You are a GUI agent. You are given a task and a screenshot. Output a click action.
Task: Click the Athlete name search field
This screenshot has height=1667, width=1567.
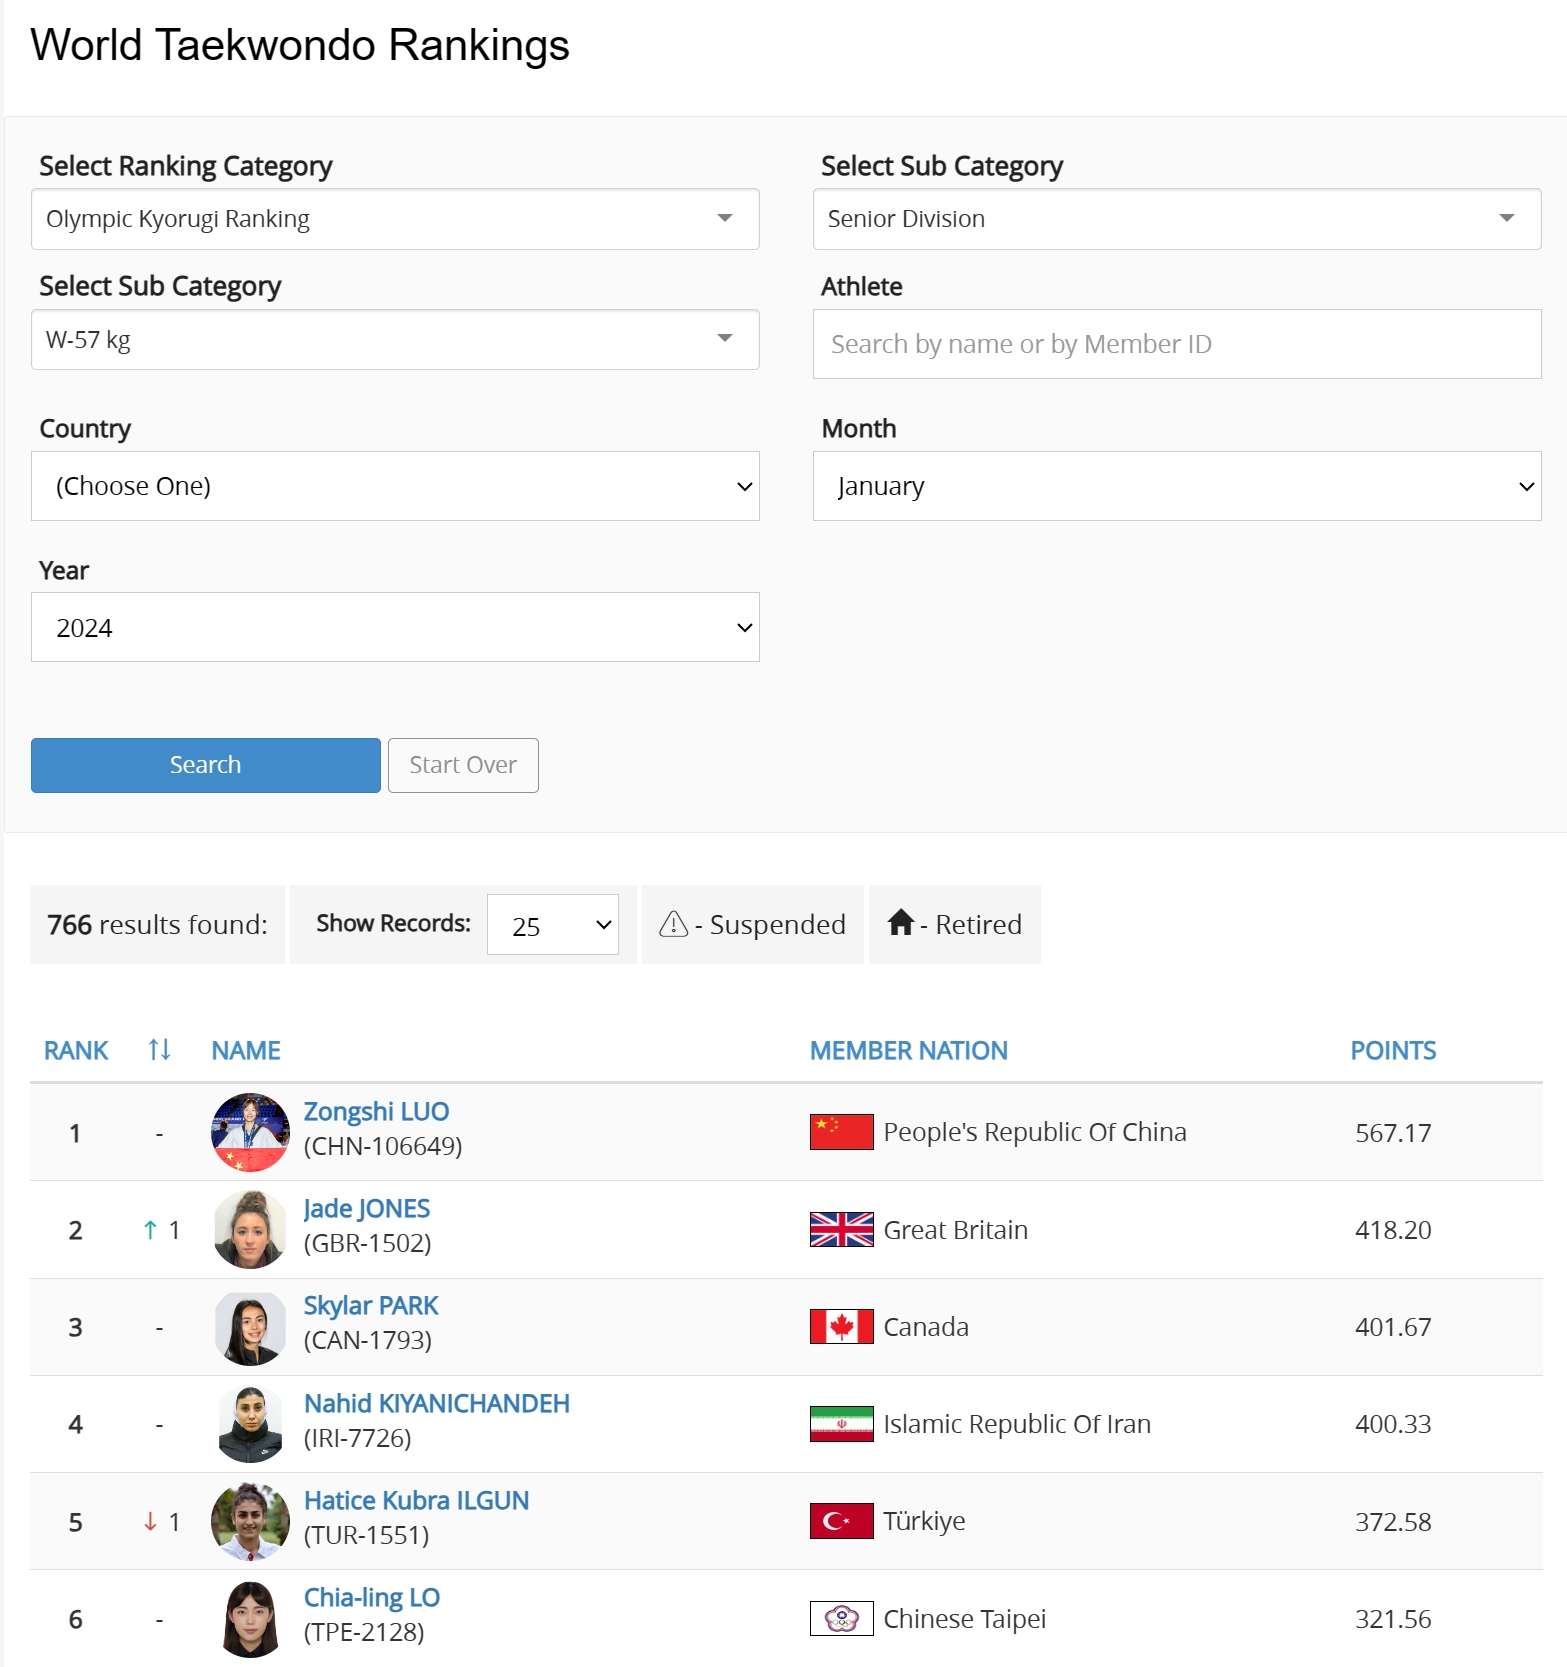(1177, 344)
